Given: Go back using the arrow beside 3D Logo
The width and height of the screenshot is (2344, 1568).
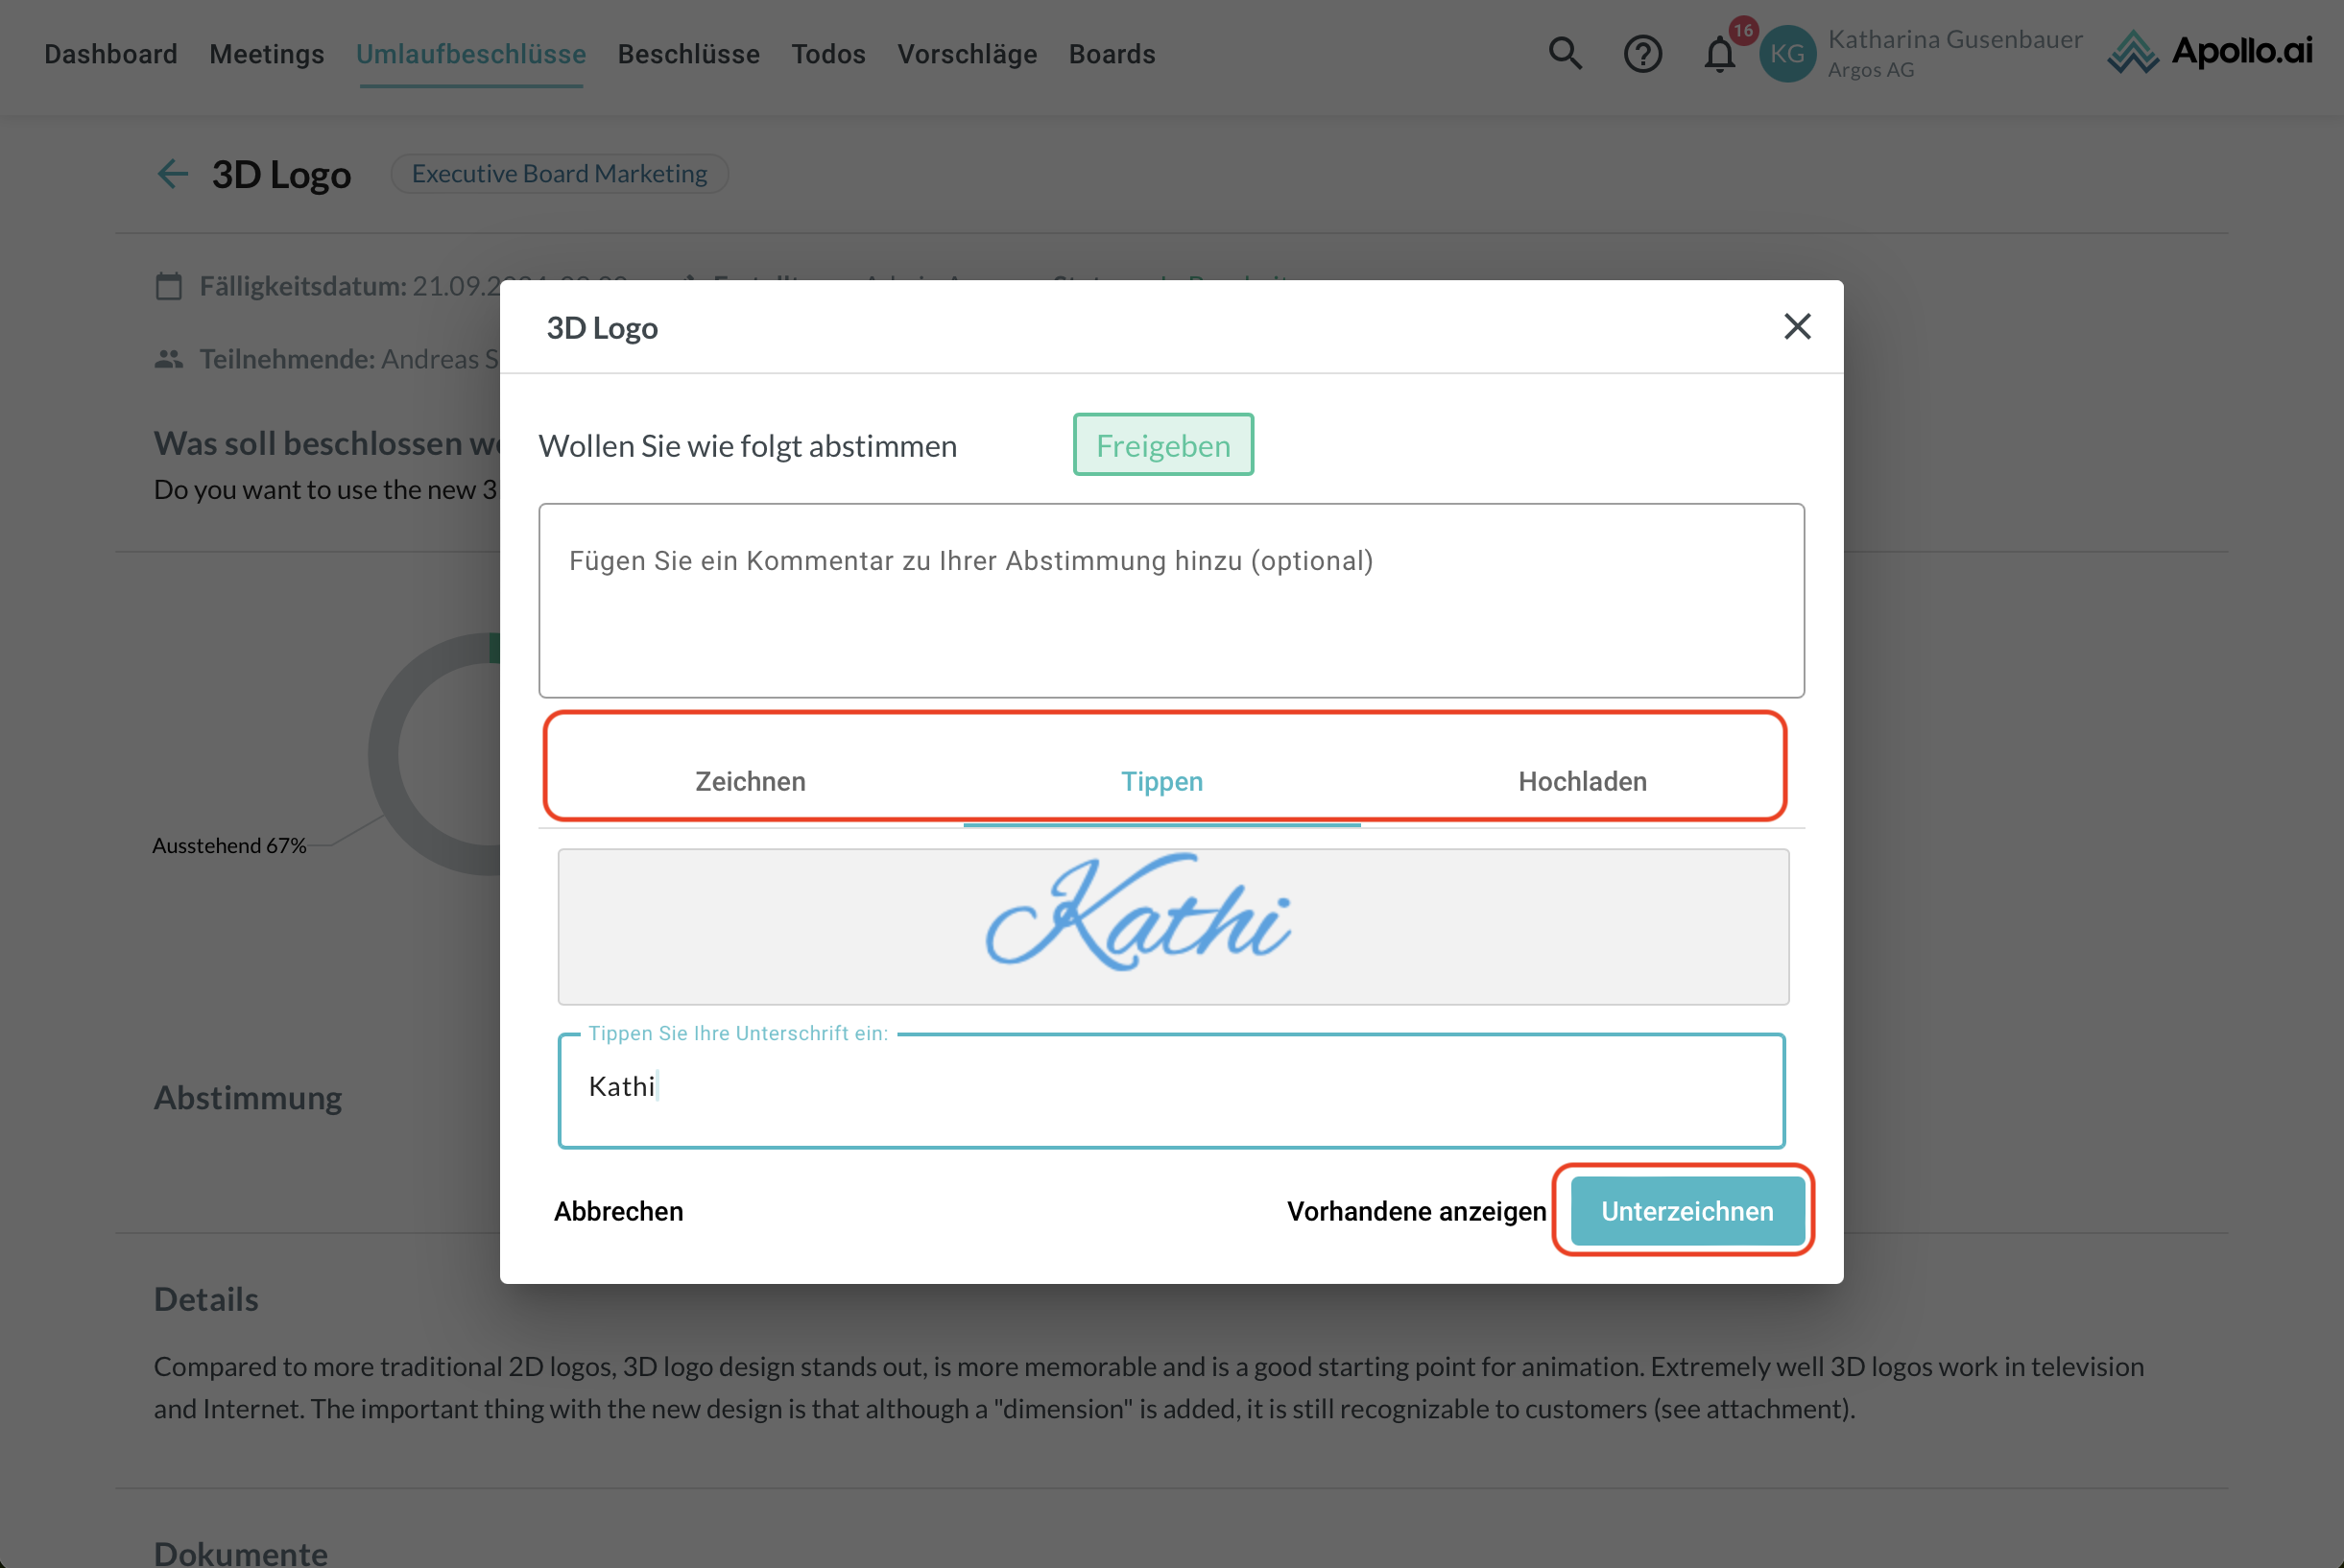Looking at the screenshot, I should (x=172, y=174).
